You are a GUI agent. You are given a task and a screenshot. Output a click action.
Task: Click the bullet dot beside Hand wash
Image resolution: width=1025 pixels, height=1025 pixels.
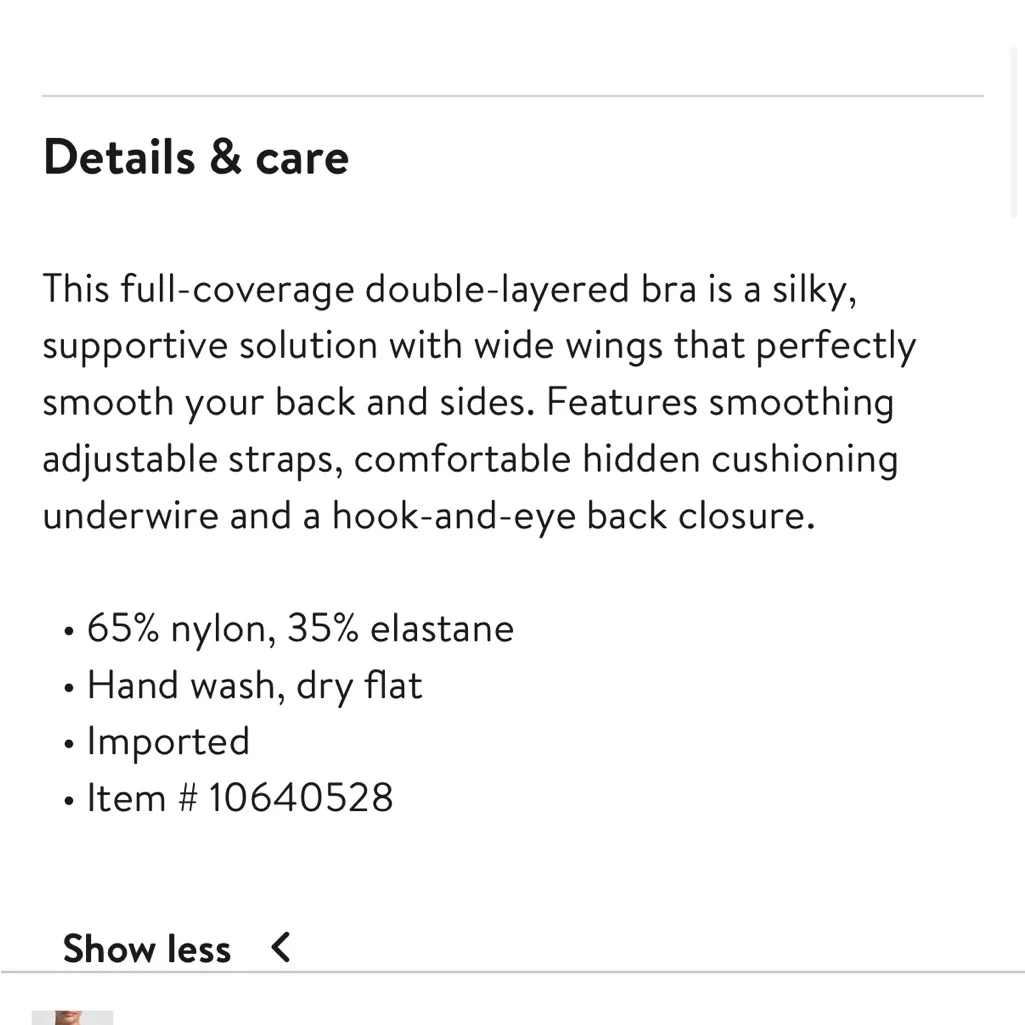68,687
